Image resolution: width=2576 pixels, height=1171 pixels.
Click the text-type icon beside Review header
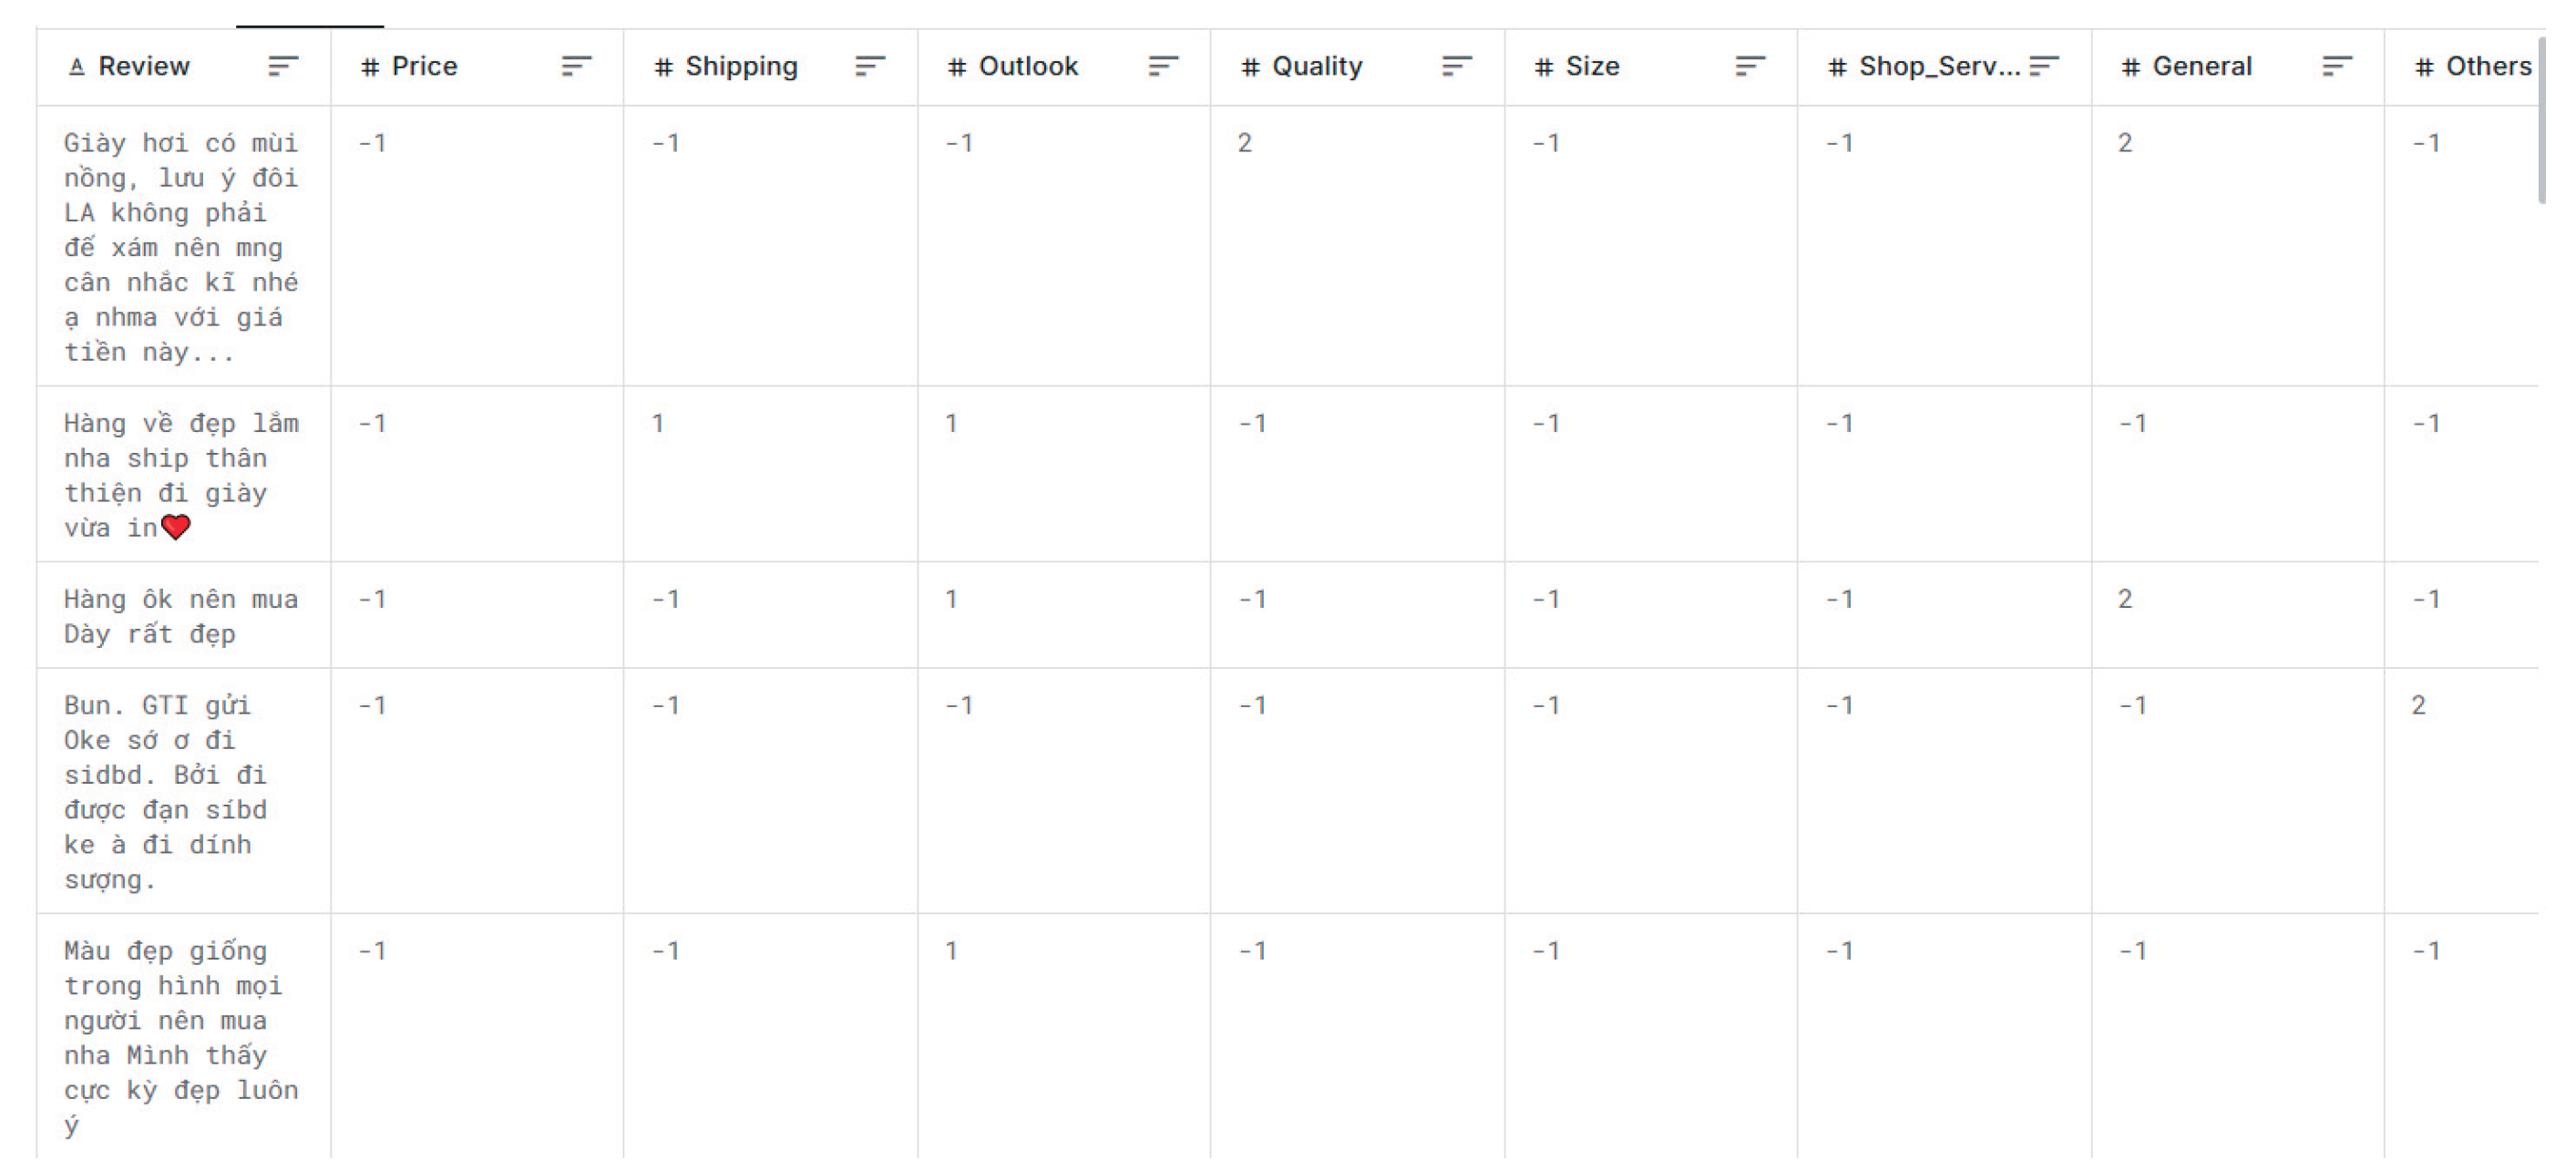coord(76,67)
